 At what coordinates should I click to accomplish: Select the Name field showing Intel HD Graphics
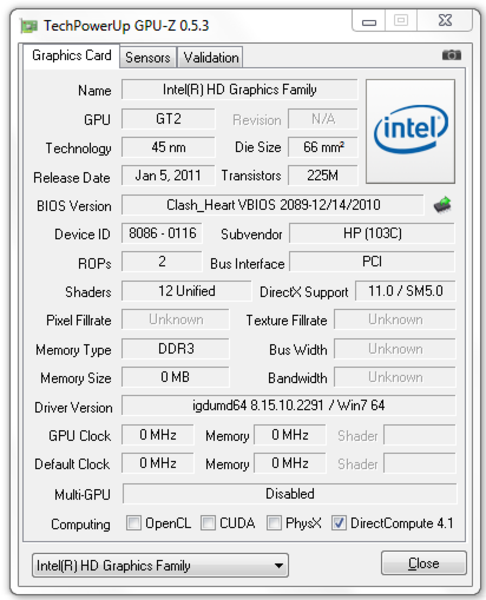coord(240,90)
